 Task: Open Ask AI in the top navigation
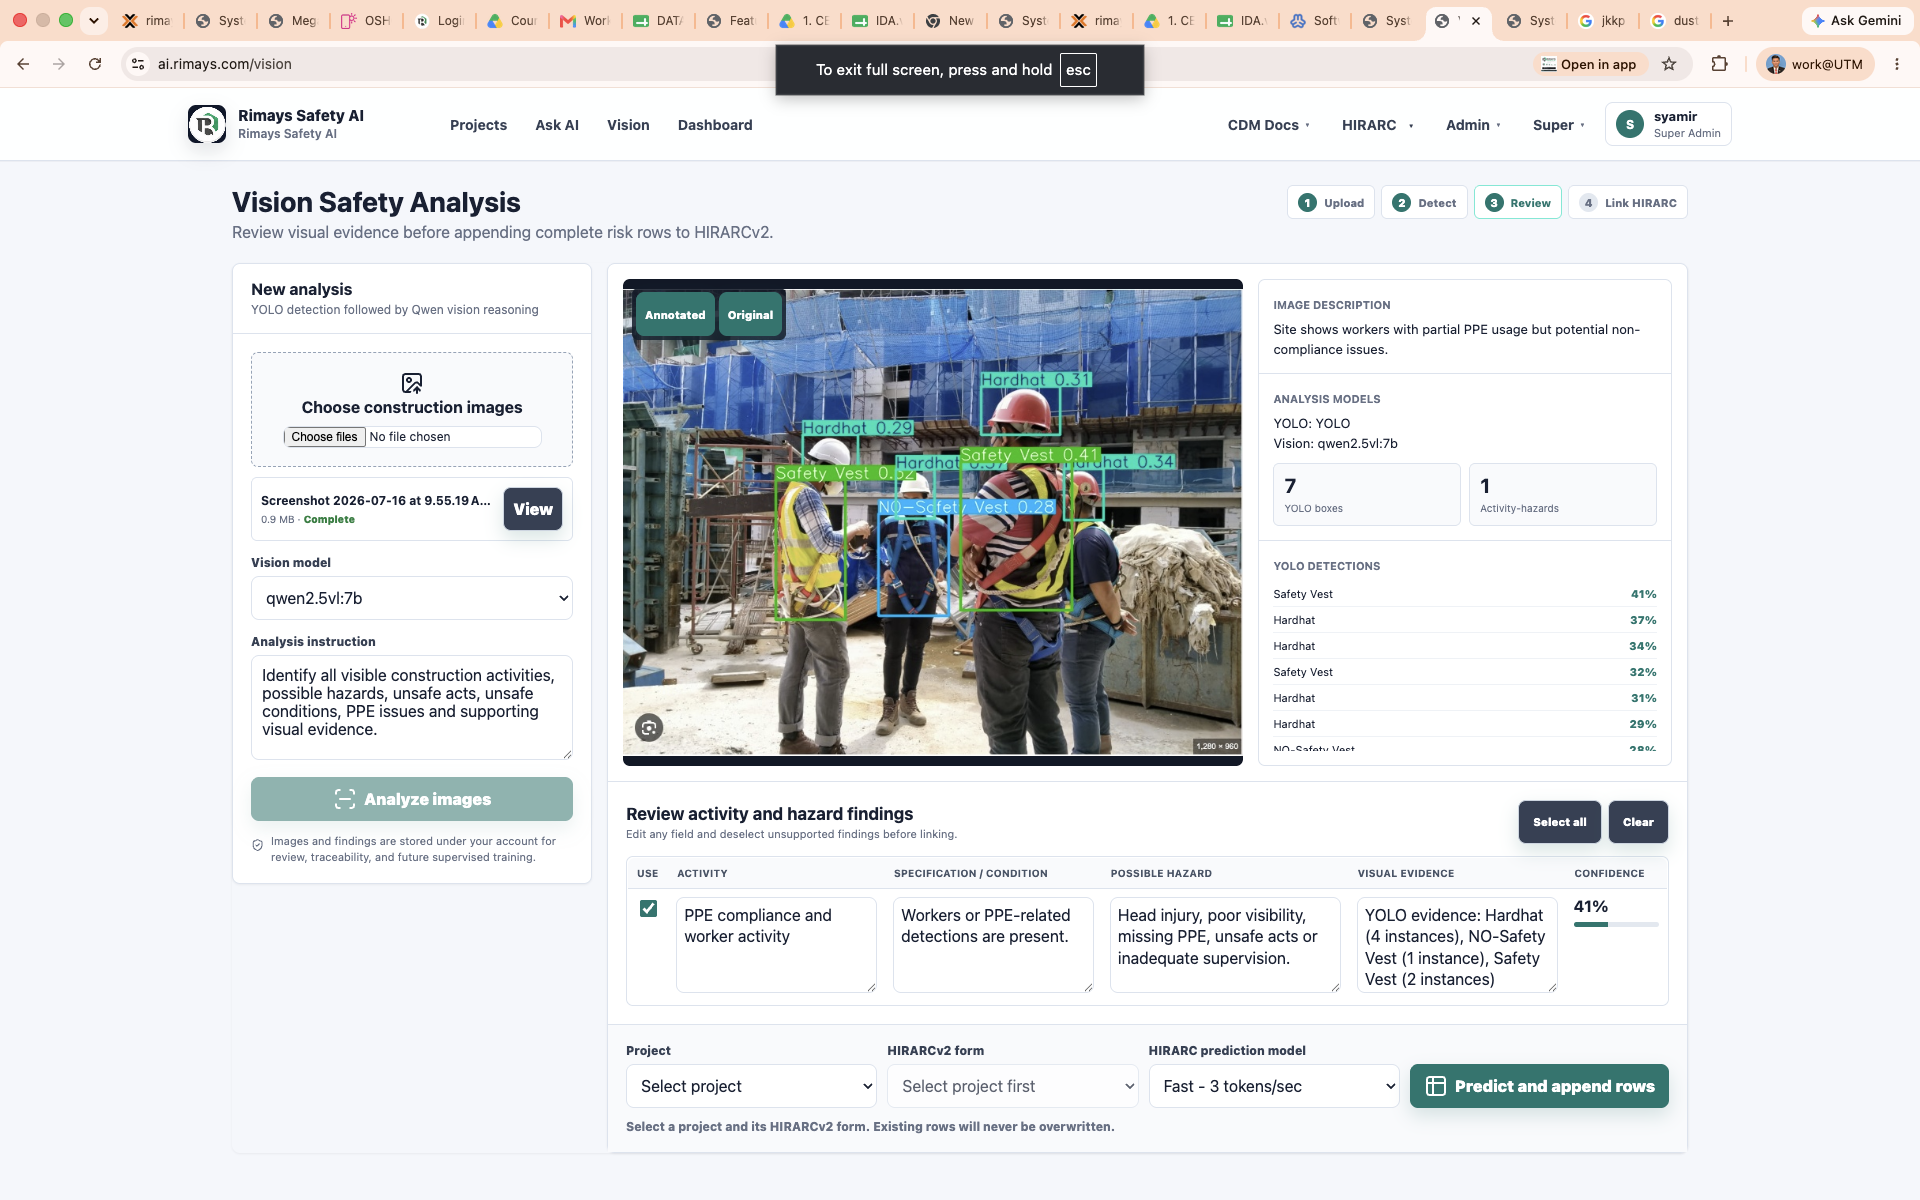[x=557, y=125]
